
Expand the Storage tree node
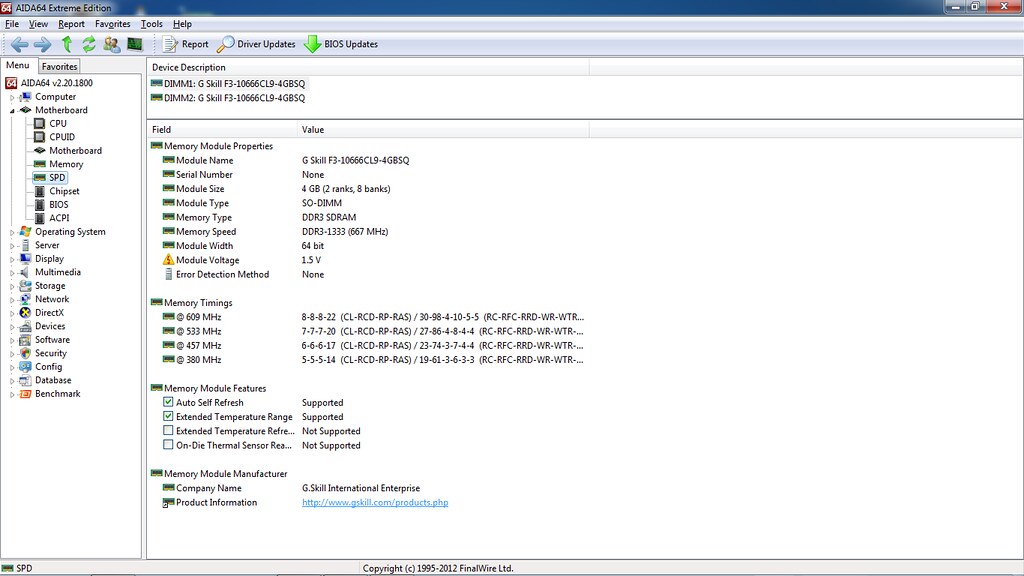pyautogui.click(x=12, y=287)
